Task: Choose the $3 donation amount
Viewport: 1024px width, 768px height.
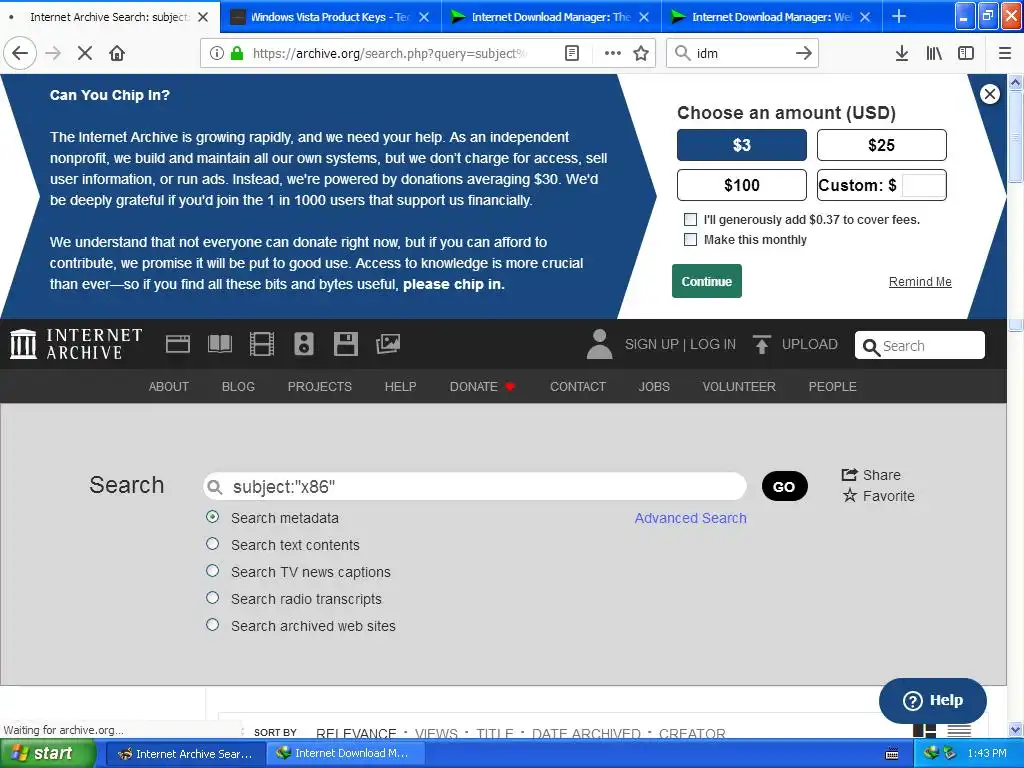Action: point(742,145)
